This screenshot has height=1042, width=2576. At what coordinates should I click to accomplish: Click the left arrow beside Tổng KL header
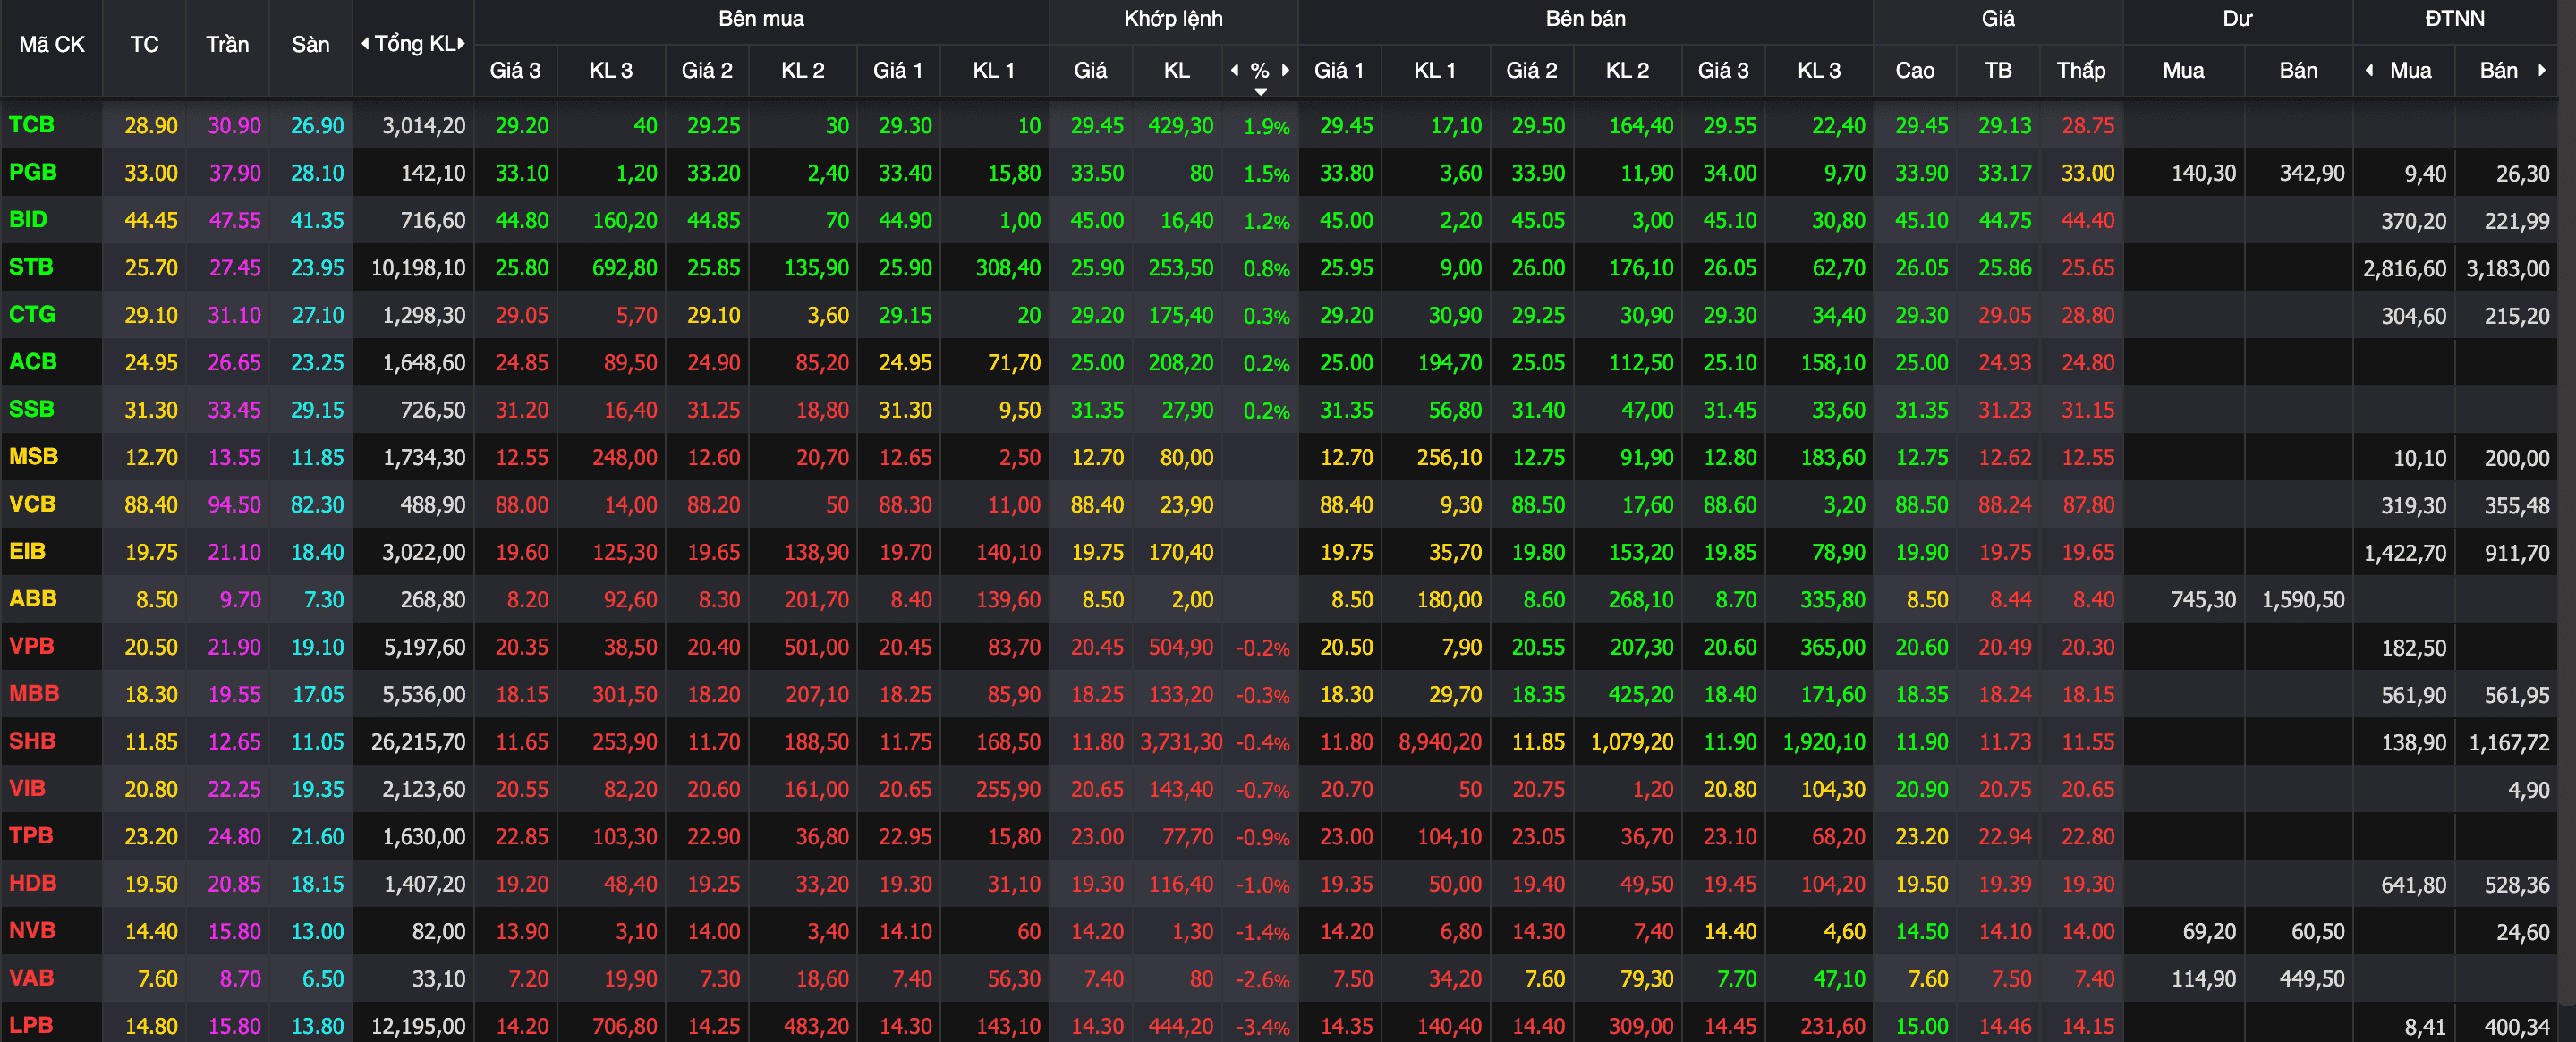click(365, 44)
